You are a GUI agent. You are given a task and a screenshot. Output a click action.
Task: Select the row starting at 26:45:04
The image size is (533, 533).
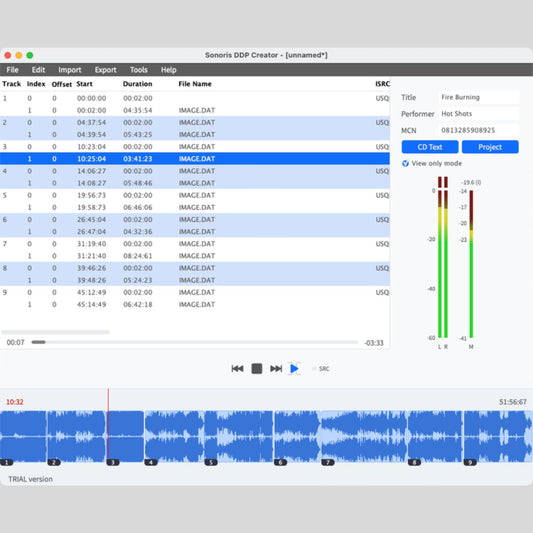(195, 220)
